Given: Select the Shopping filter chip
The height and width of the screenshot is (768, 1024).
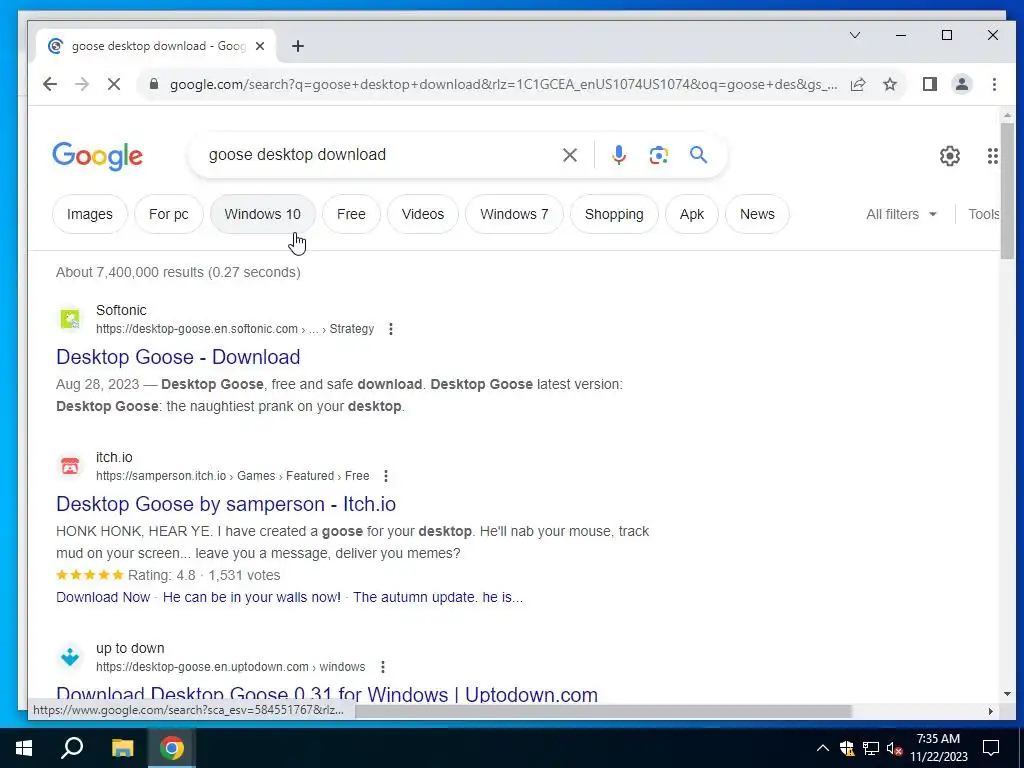Looking at the screenshot, I should [614, 214].
